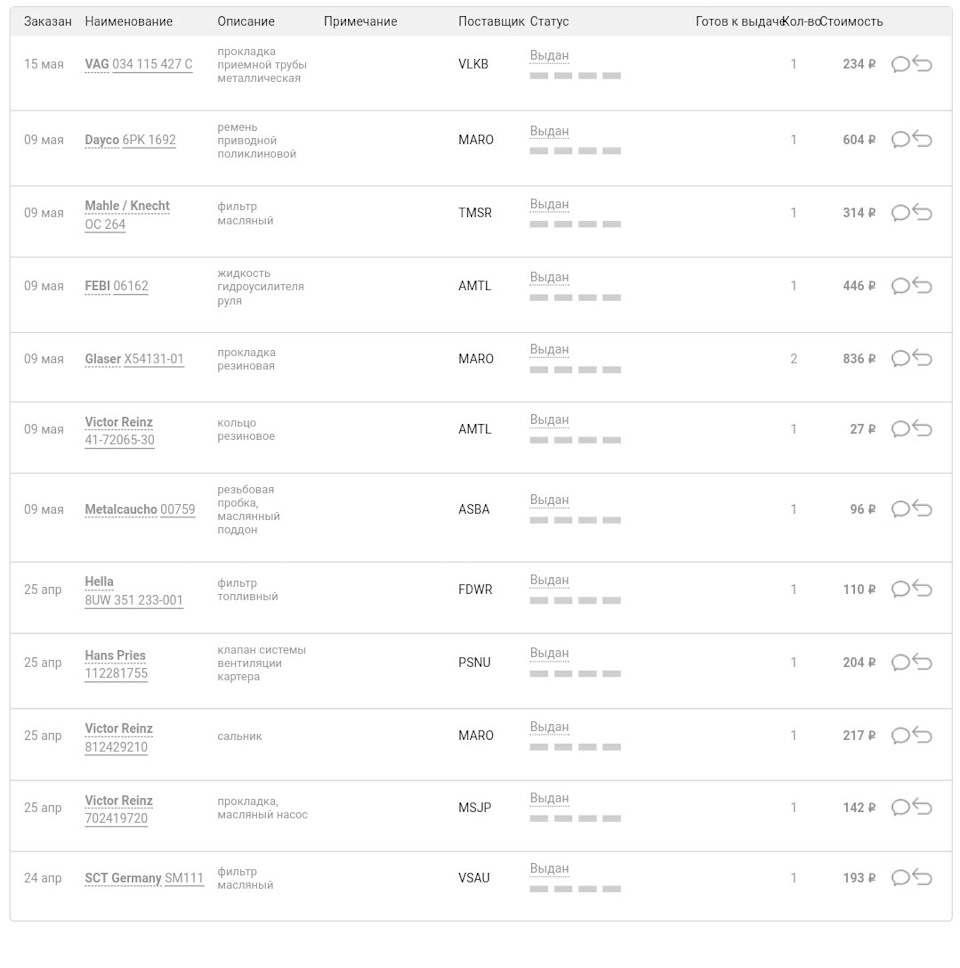The width and height of the screenshot is (960, 968).
Task: Click the Dayco brand link
Action: pos(101,141)
